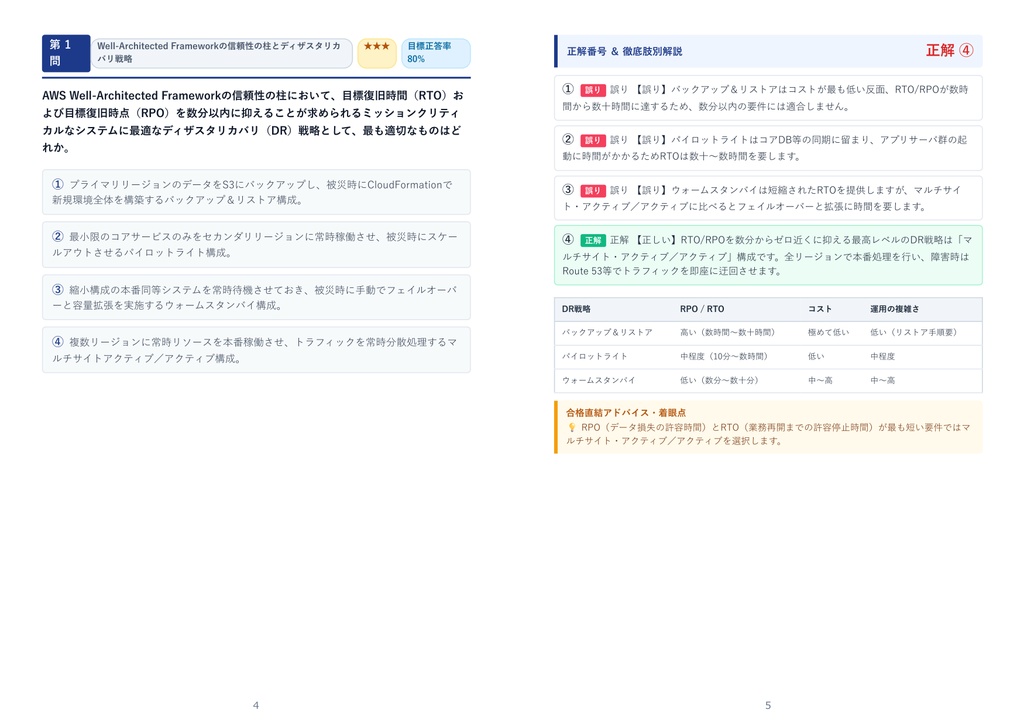Click the 中程度(10分〜数時間) table cell
The height and width of the screenshot is (727, 1024).
pos(724,357)
